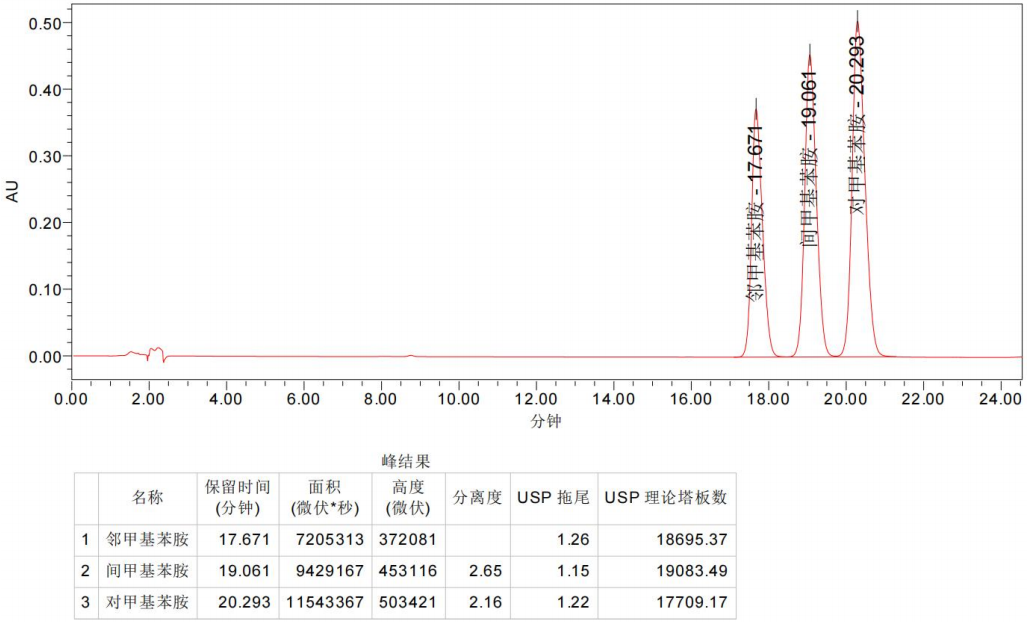This screenshot has width=1028, height=622.
Task: Select the 名称 column header
Action: (x=148, y=498)
